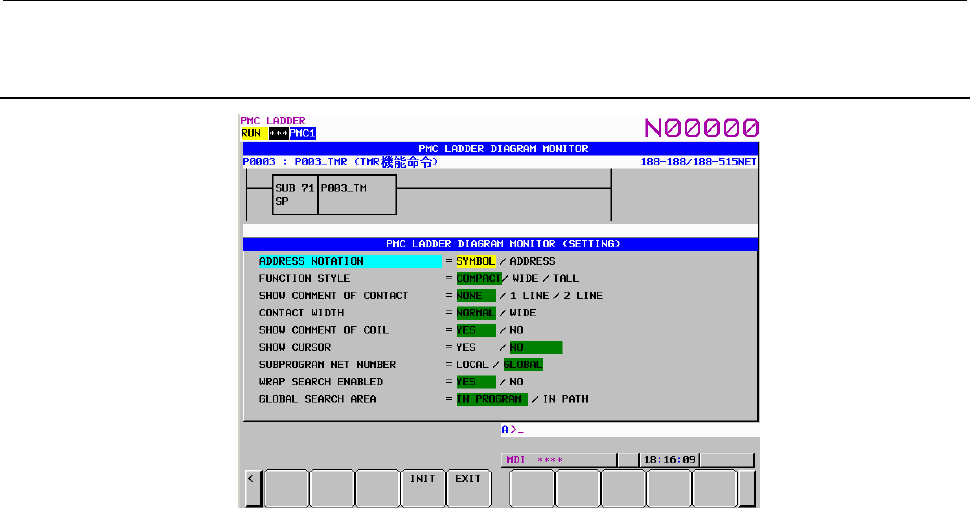This screenshot has height=508, width=970.
Task: Click the PMC LADDER DIAGRAM MONITOR title bar
Action: (500, 149)
